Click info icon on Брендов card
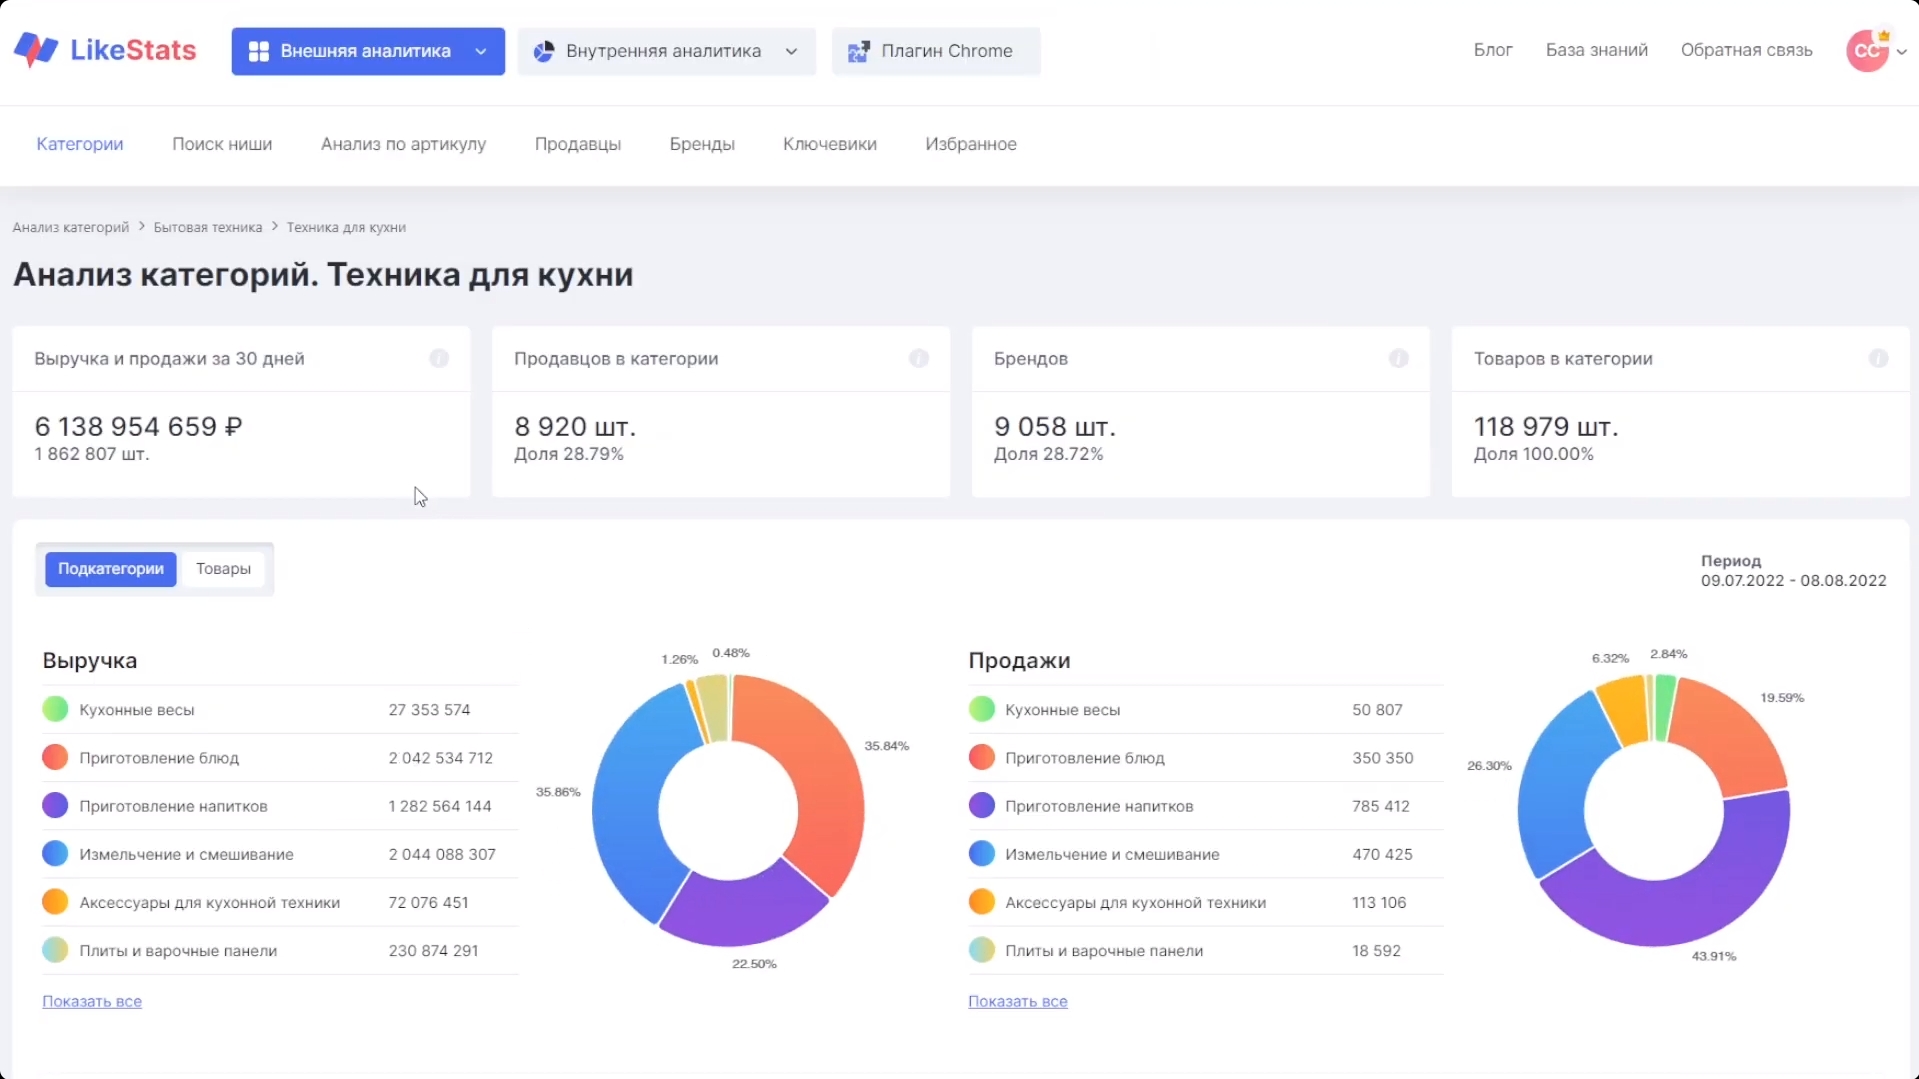 [x=1399, y=358]
